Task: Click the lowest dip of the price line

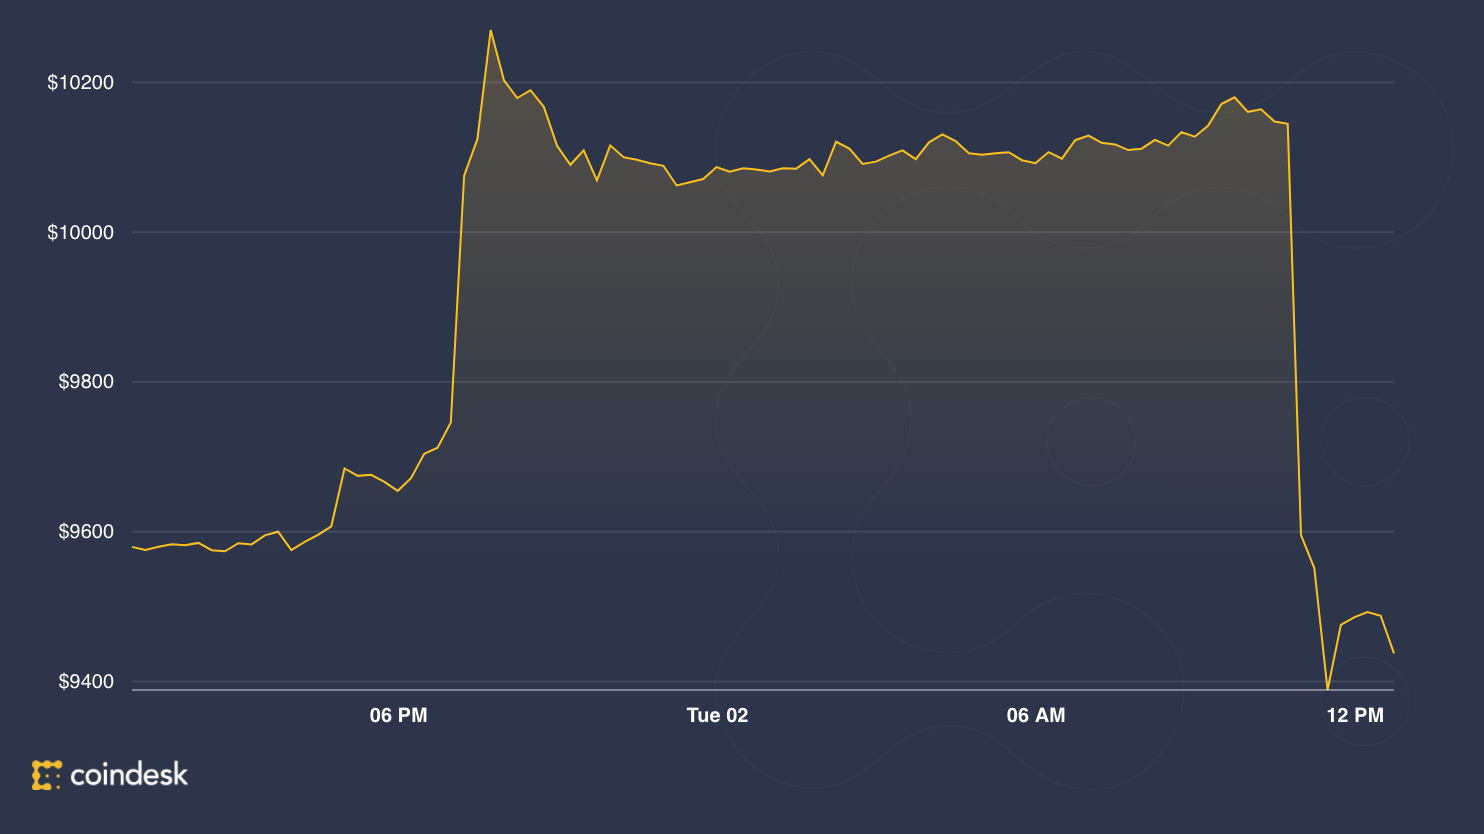Action: 1327,689
